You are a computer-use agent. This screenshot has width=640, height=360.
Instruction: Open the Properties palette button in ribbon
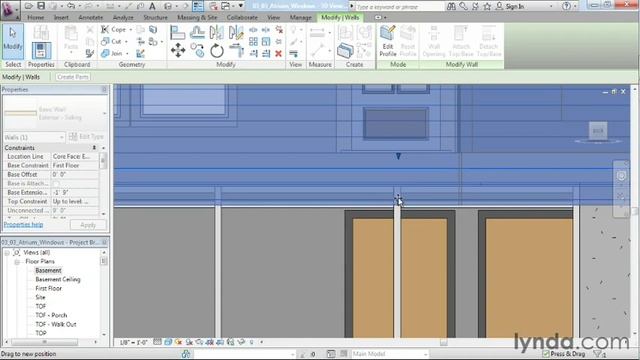[x=41, y=51]
